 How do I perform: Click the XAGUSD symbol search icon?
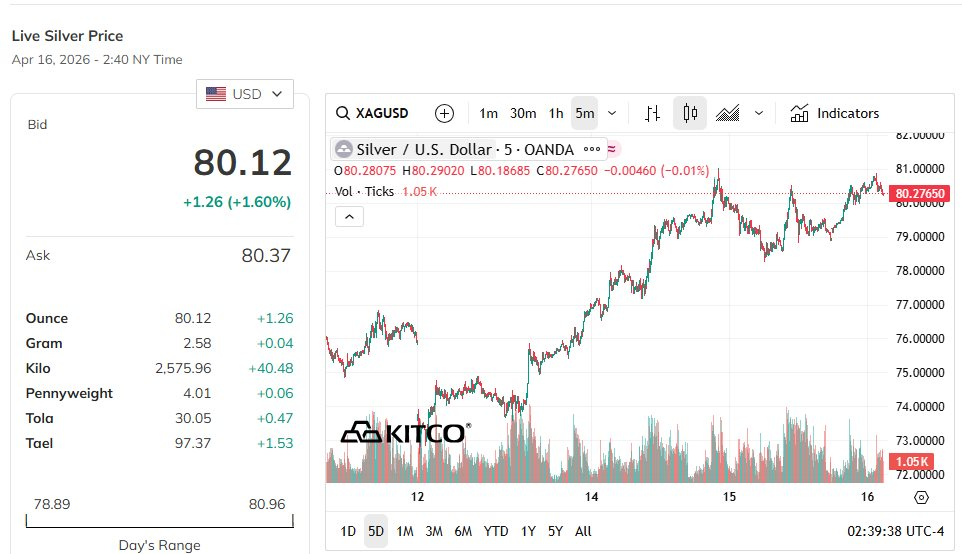(343, 113)
